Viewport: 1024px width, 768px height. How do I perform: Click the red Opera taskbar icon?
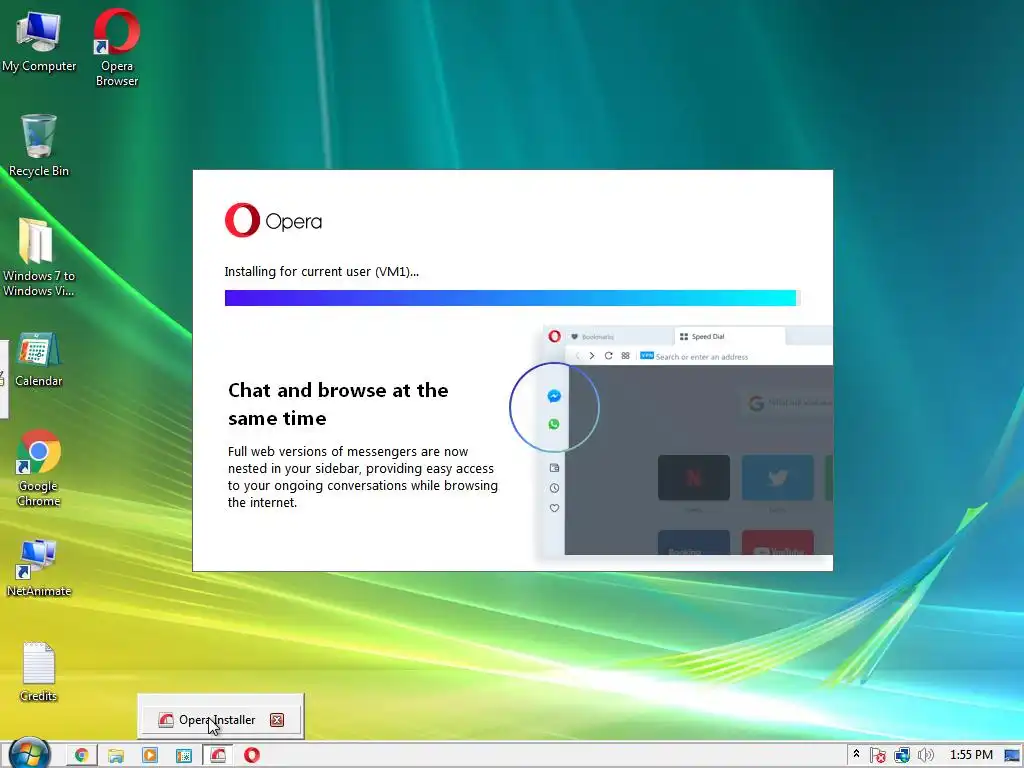pyautogui.click(x=252, y=755)
